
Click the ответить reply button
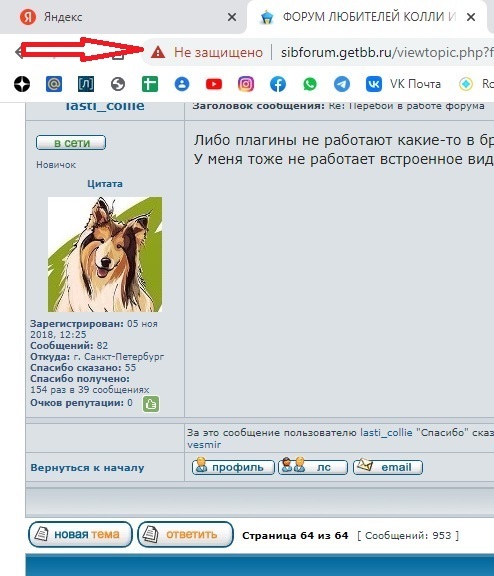tap(185, 534)
